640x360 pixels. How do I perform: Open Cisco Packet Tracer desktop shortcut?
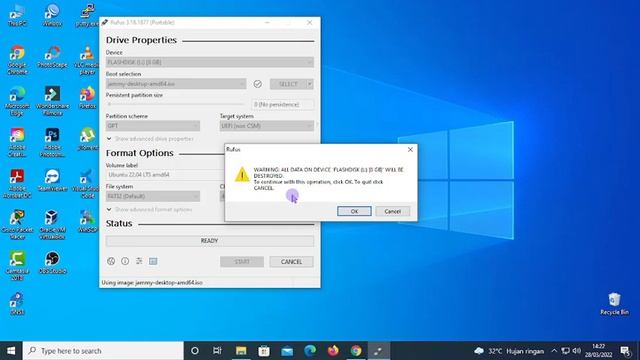tap(17, 225)
